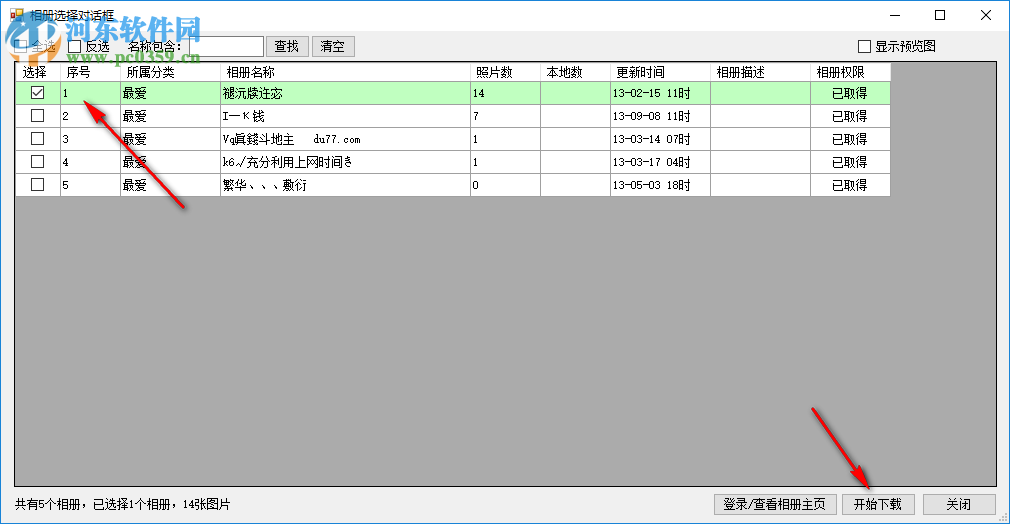The height and width of the screenshot is (524, 1010).
Task: Click the 查找 button
Action: point(287,46)
